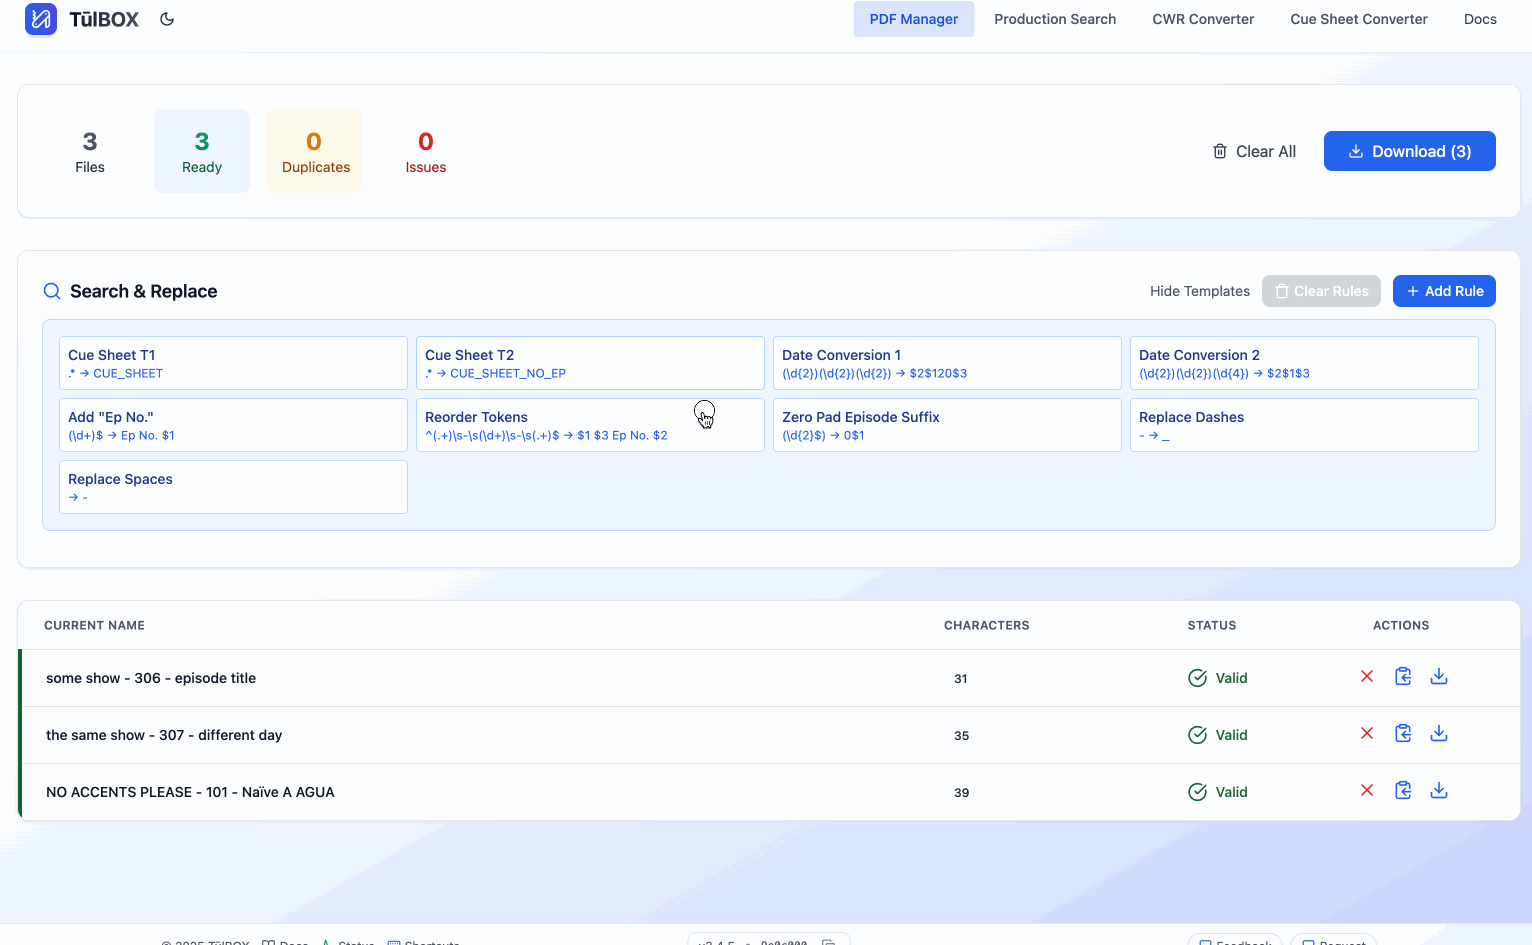Apply the "Replace Dashes" template card
Image resolution: width=1532 pixels, height=945 pixels.
1304,424
